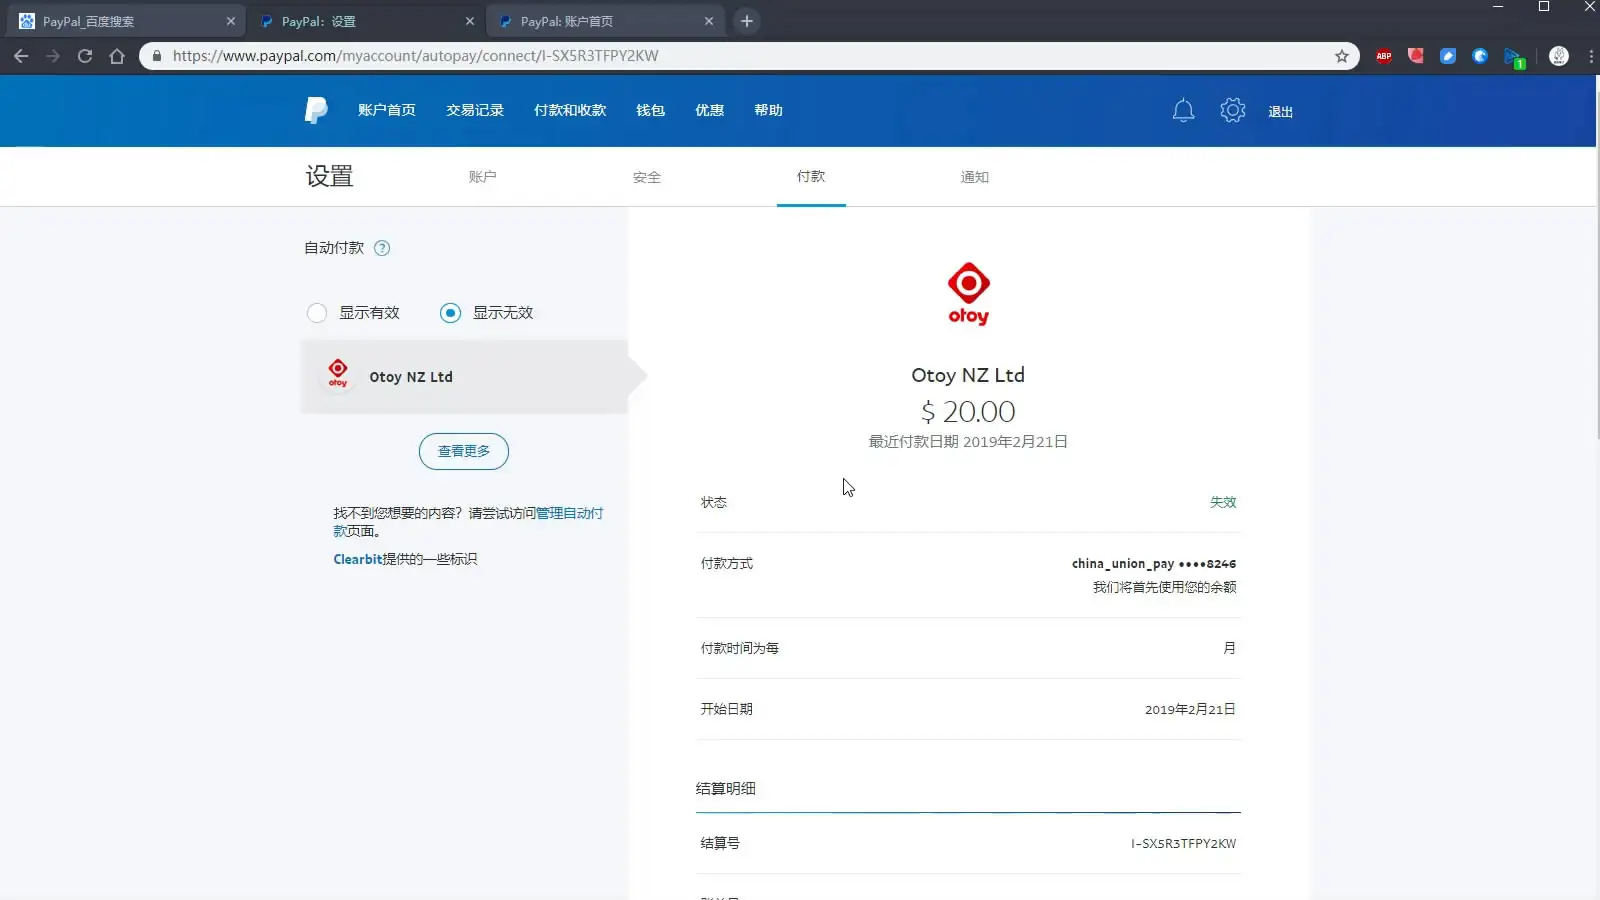Open the ABP extension icon
The width and height of the screenshot is (1600, 900).
pyautogui.click(x=1384, y=56)
